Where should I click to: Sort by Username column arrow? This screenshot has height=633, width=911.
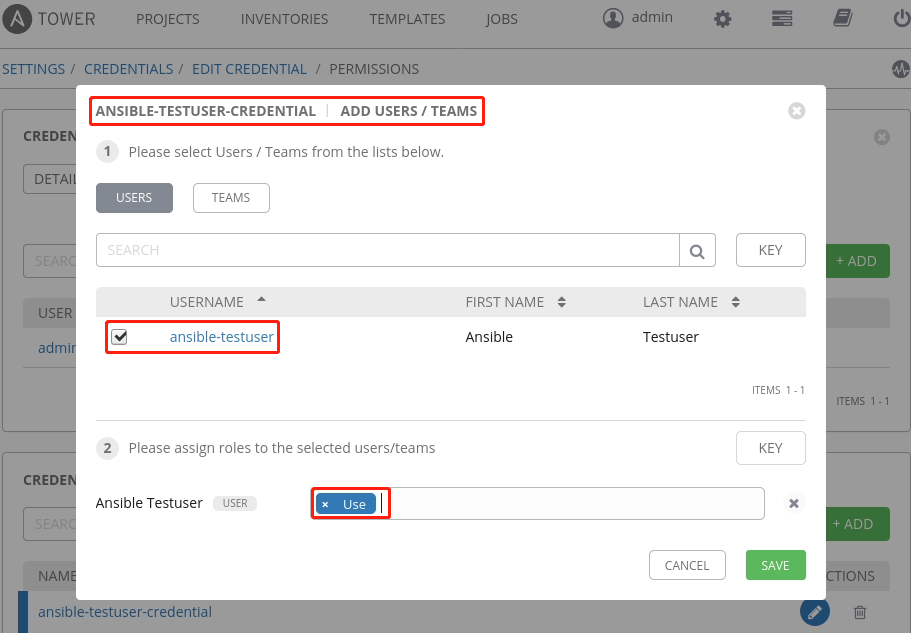(262, 301)
